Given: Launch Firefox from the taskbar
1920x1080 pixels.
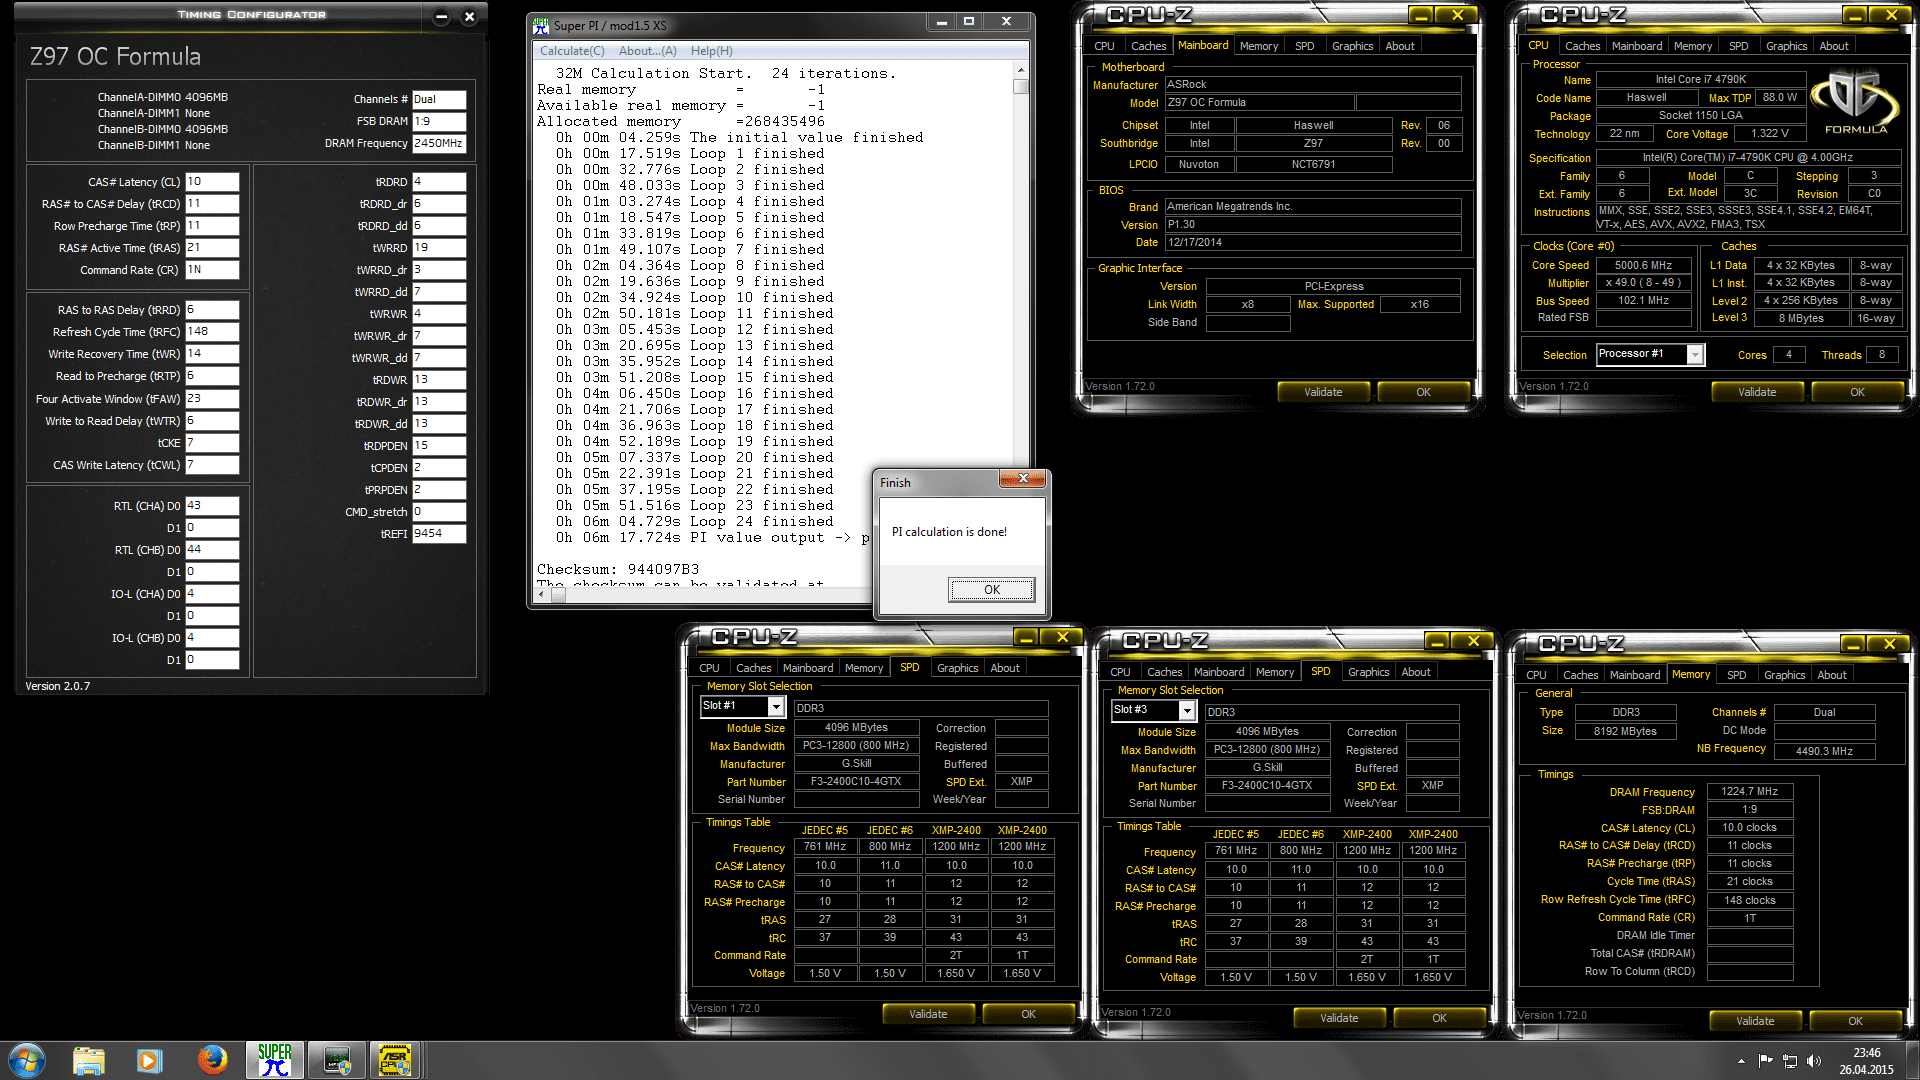Looking at the screenshot, I should pyautogui.click(x=212, y=1060).
